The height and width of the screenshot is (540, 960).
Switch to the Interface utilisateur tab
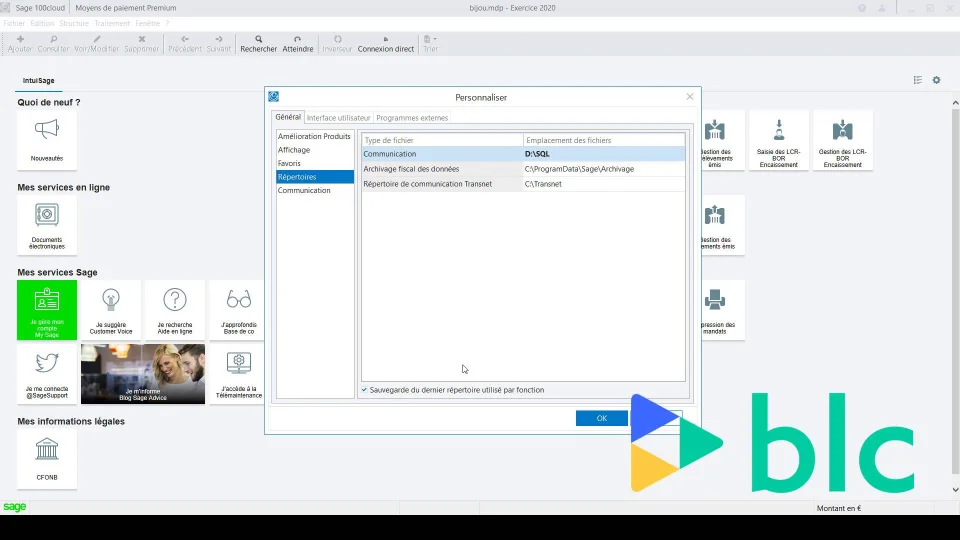[x=338, y=118]
